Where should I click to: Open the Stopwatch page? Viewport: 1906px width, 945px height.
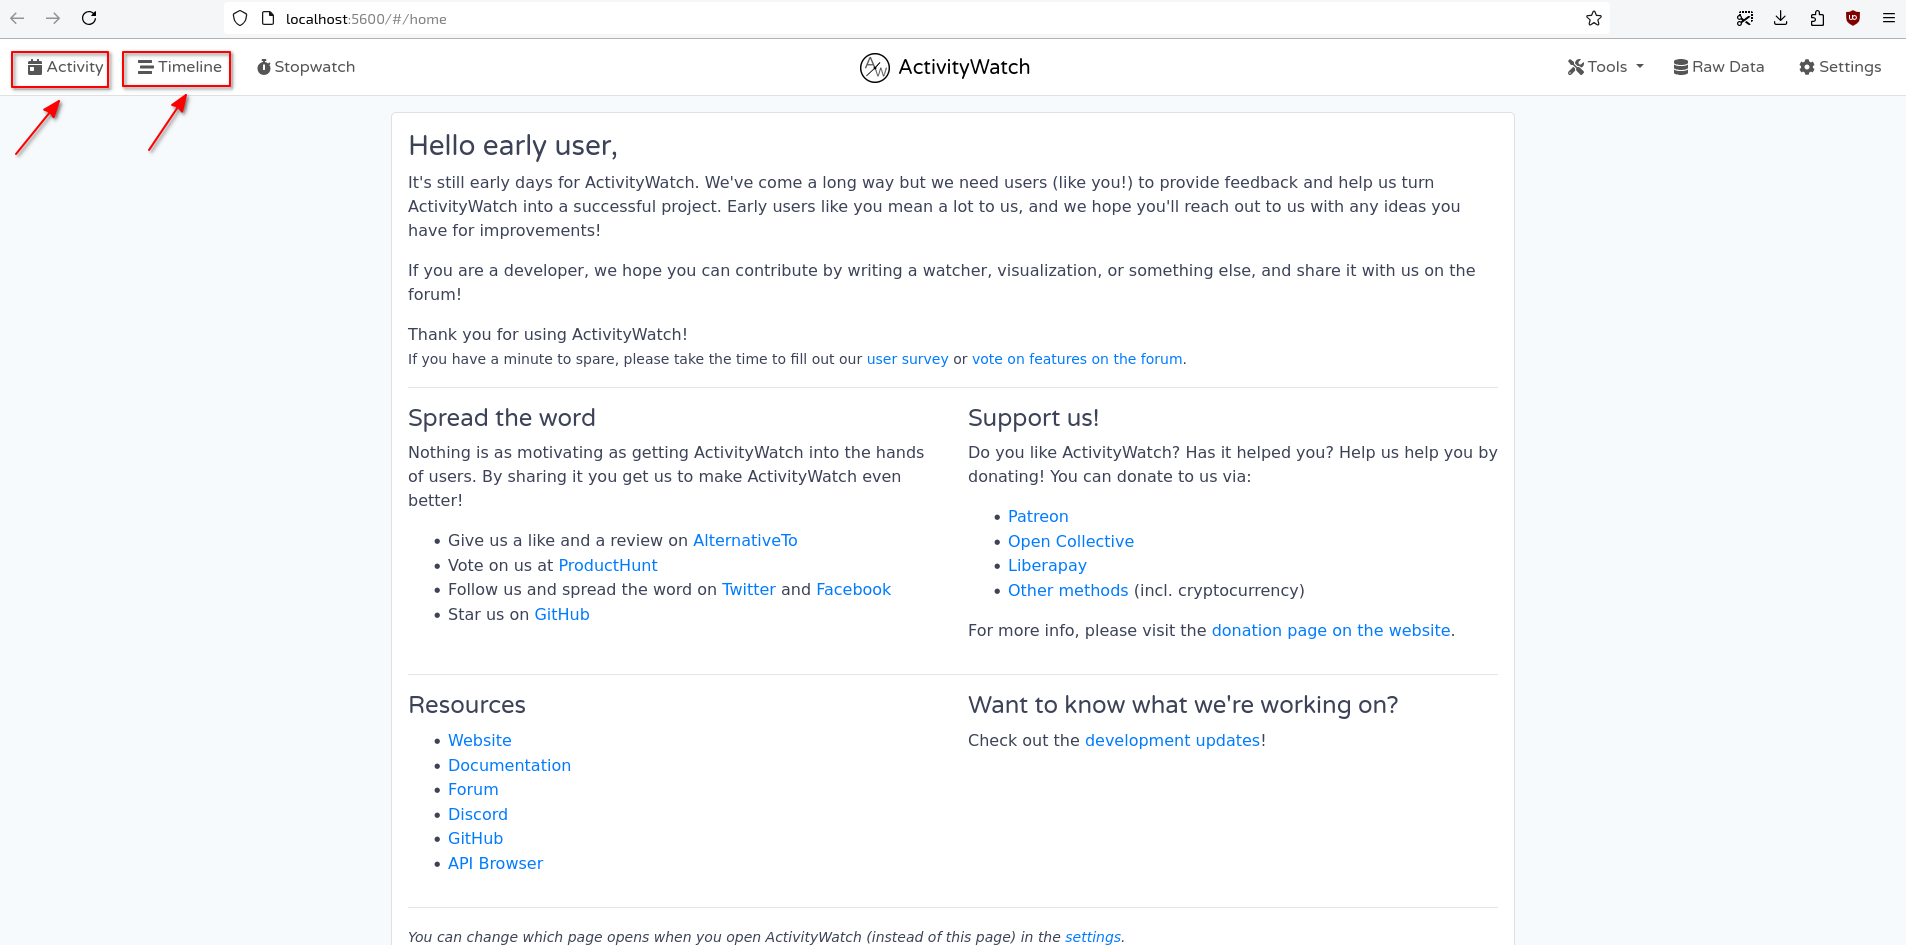306,67
